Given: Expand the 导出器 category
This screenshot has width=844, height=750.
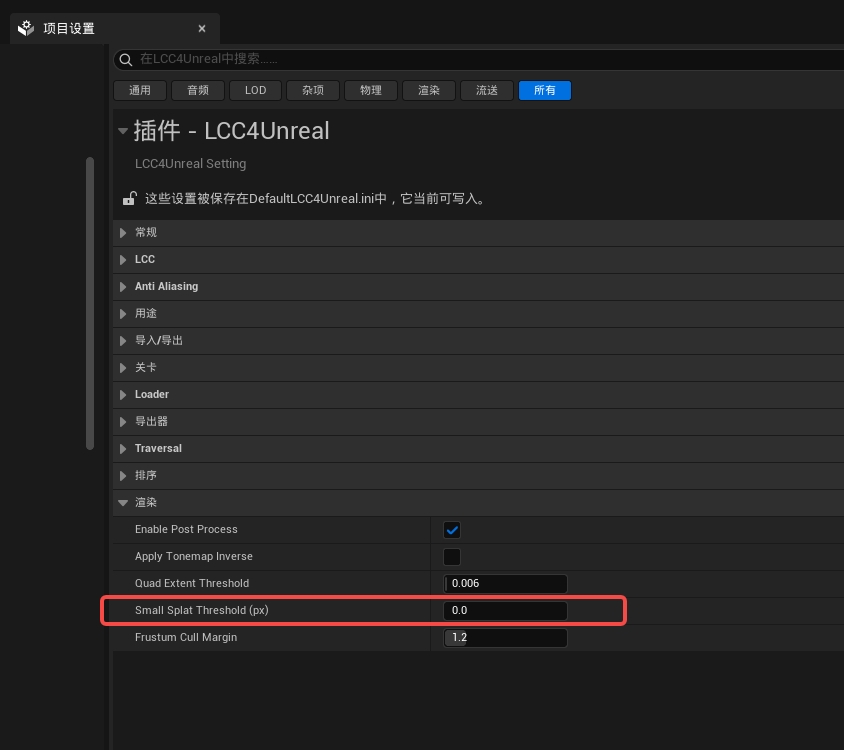Looking at the screenshot, I should (x=123, y=422).
